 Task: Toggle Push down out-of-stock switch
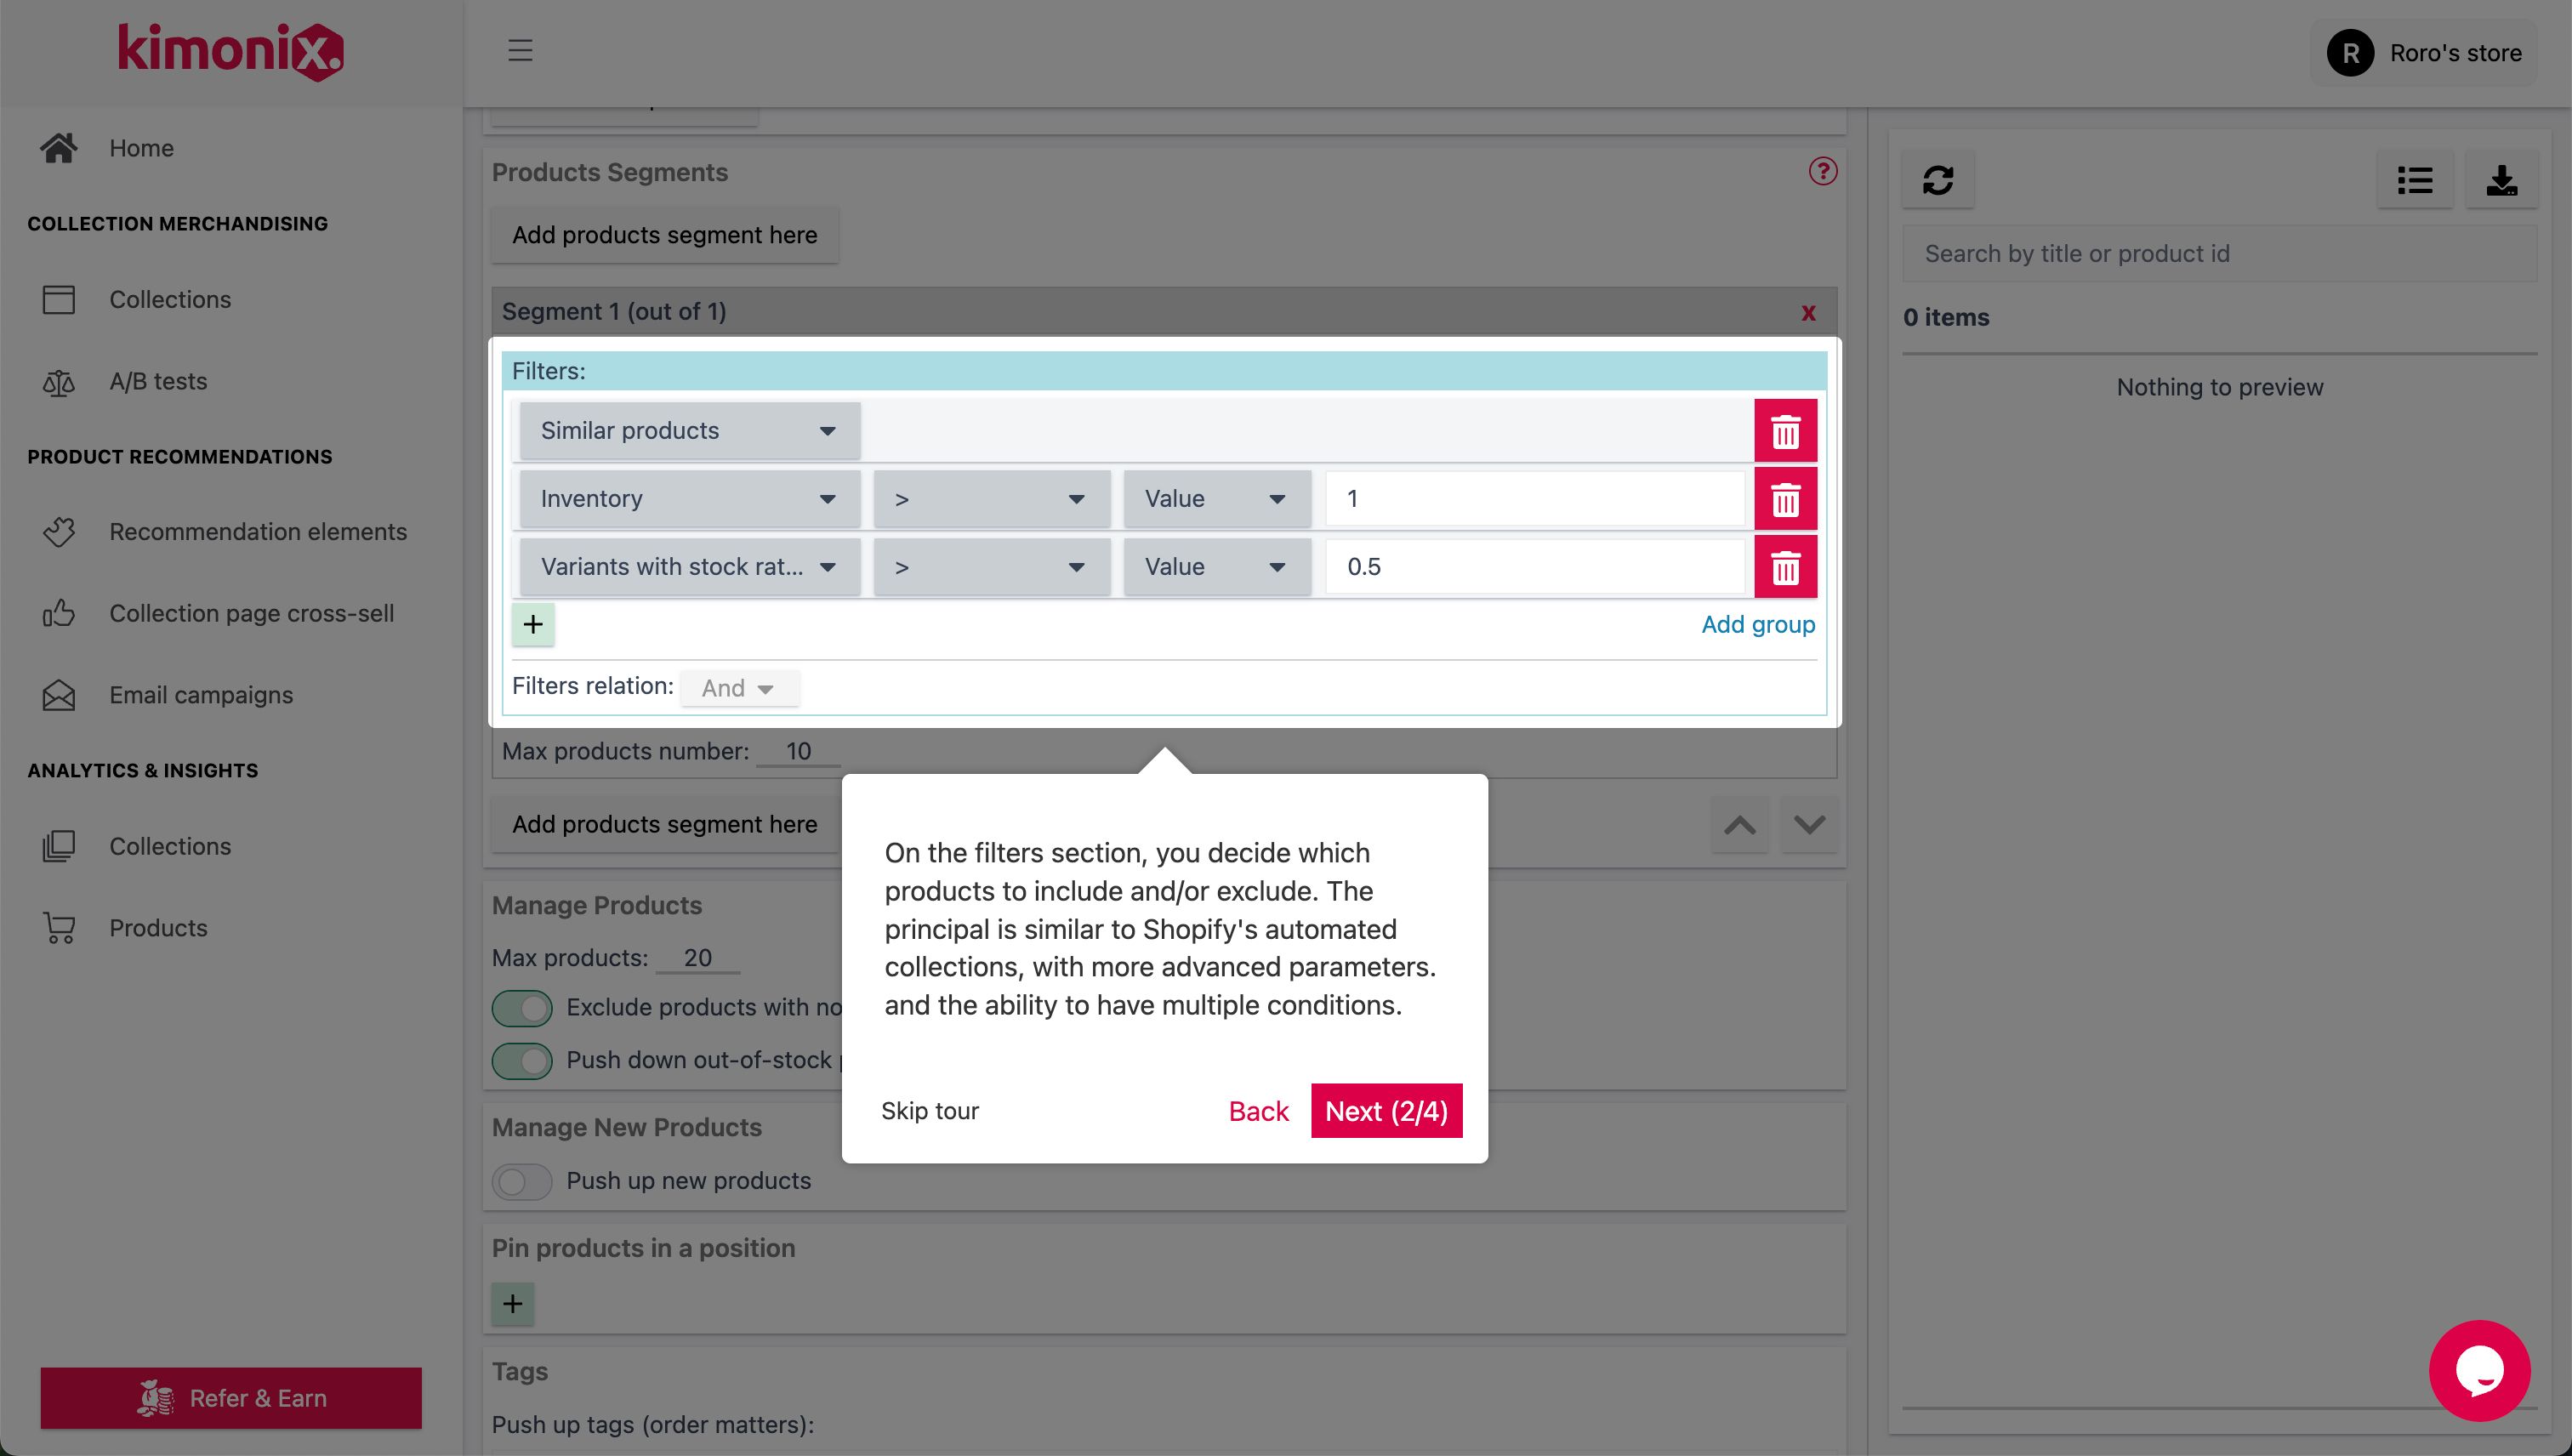pos(522,1060)
